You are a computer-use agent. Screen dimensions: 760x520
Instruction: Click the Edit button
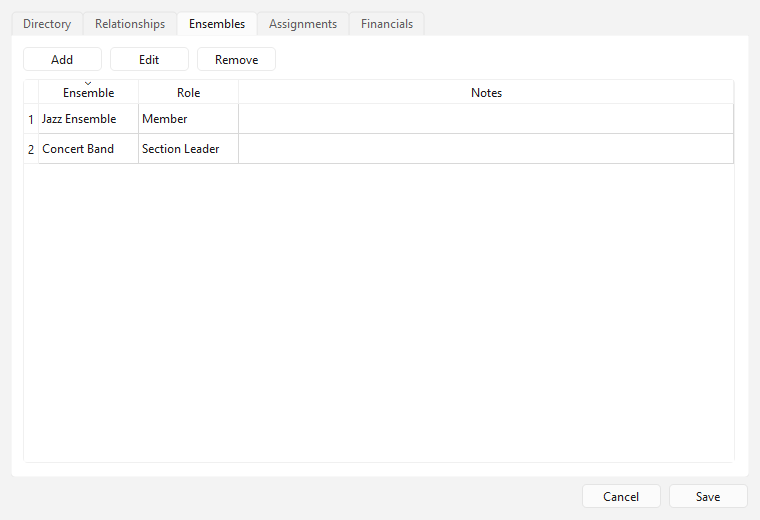tap(149, 59)
